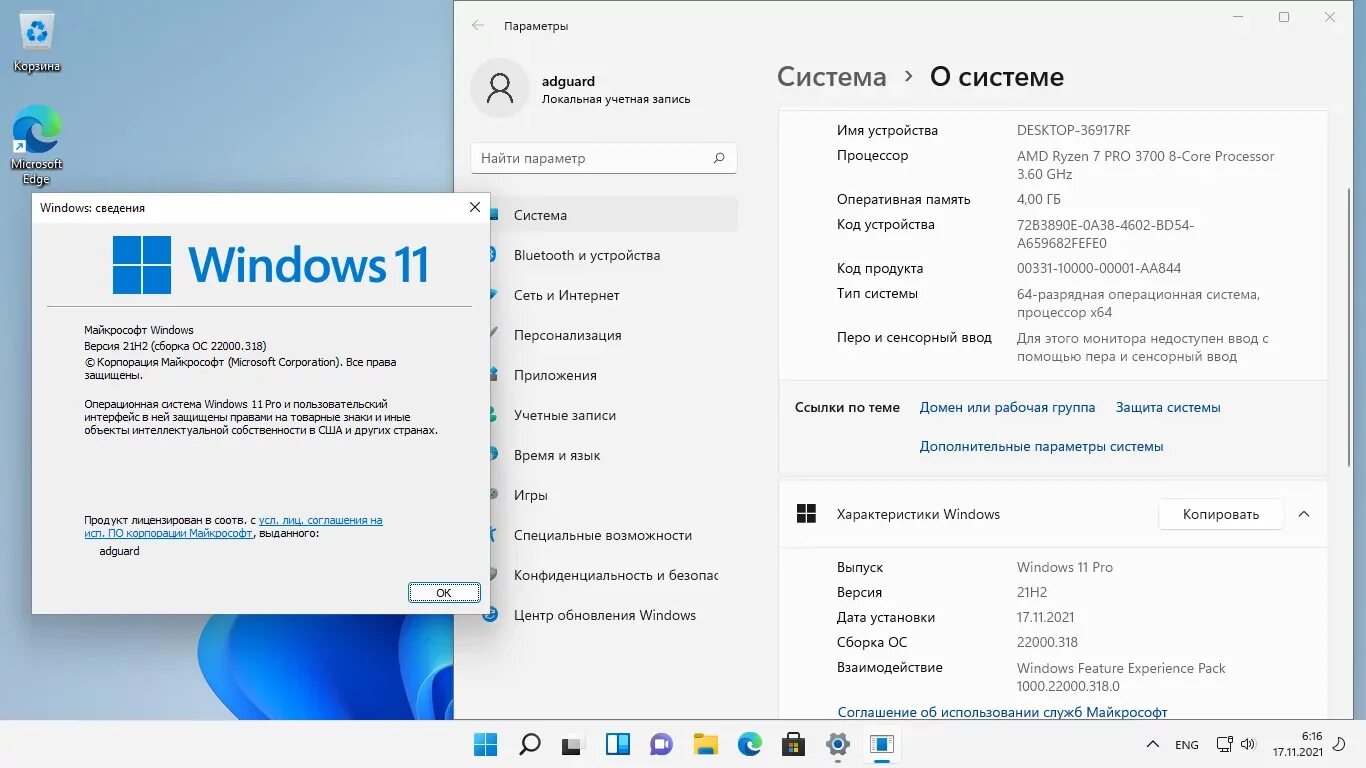
Task: Click OS build value '22000.318'
Action: click(1047, 642)
